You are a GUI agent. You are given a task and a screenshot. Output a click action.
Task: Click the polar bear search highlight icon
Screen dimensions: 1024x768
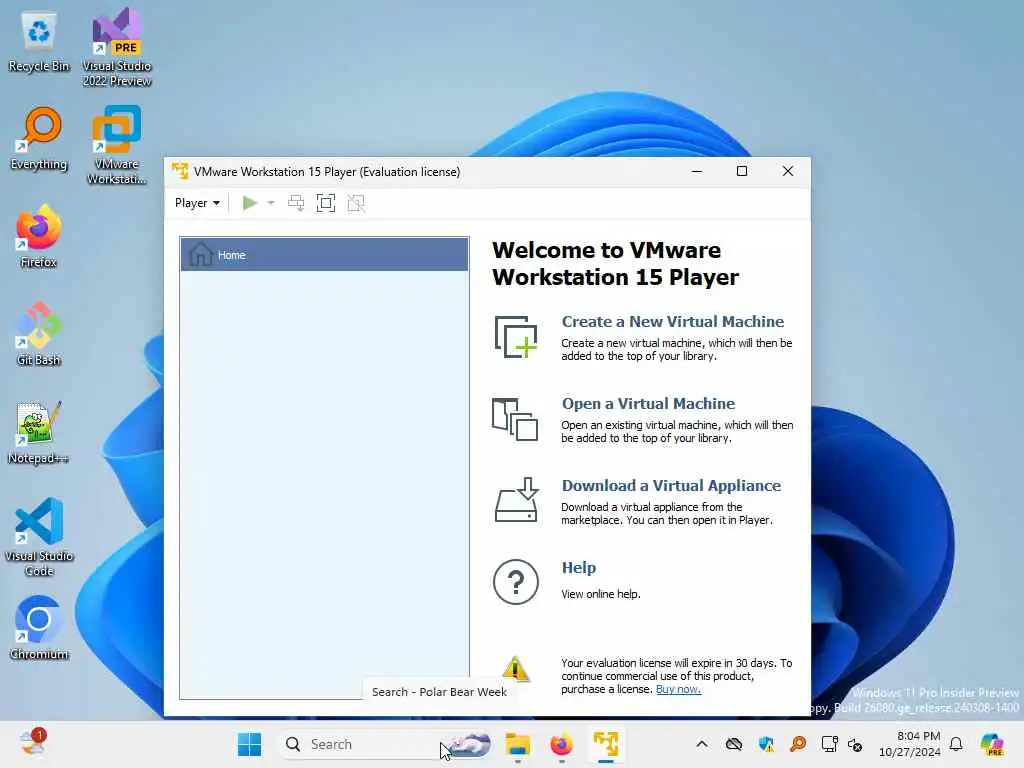[470, 744]
